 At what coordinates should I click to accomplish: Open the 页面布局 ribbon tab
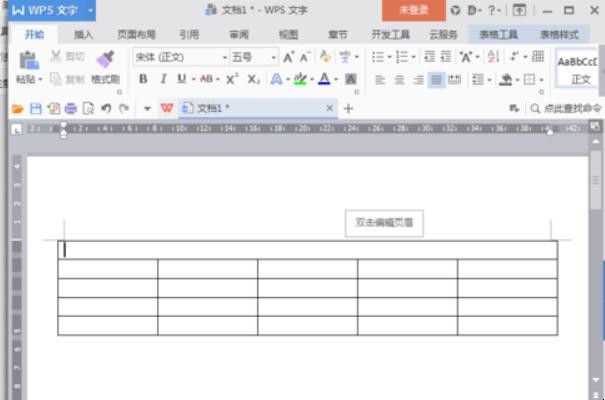point(136,34)
